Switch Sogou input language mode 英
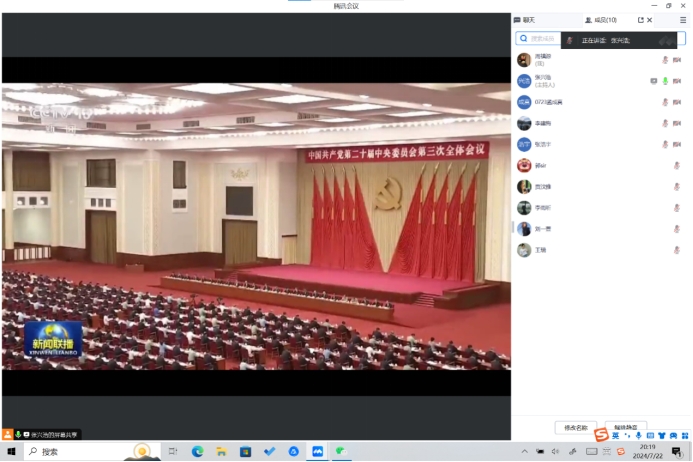Screen dimensions: 693x462 pyautogui.click(x=615, y=436)
